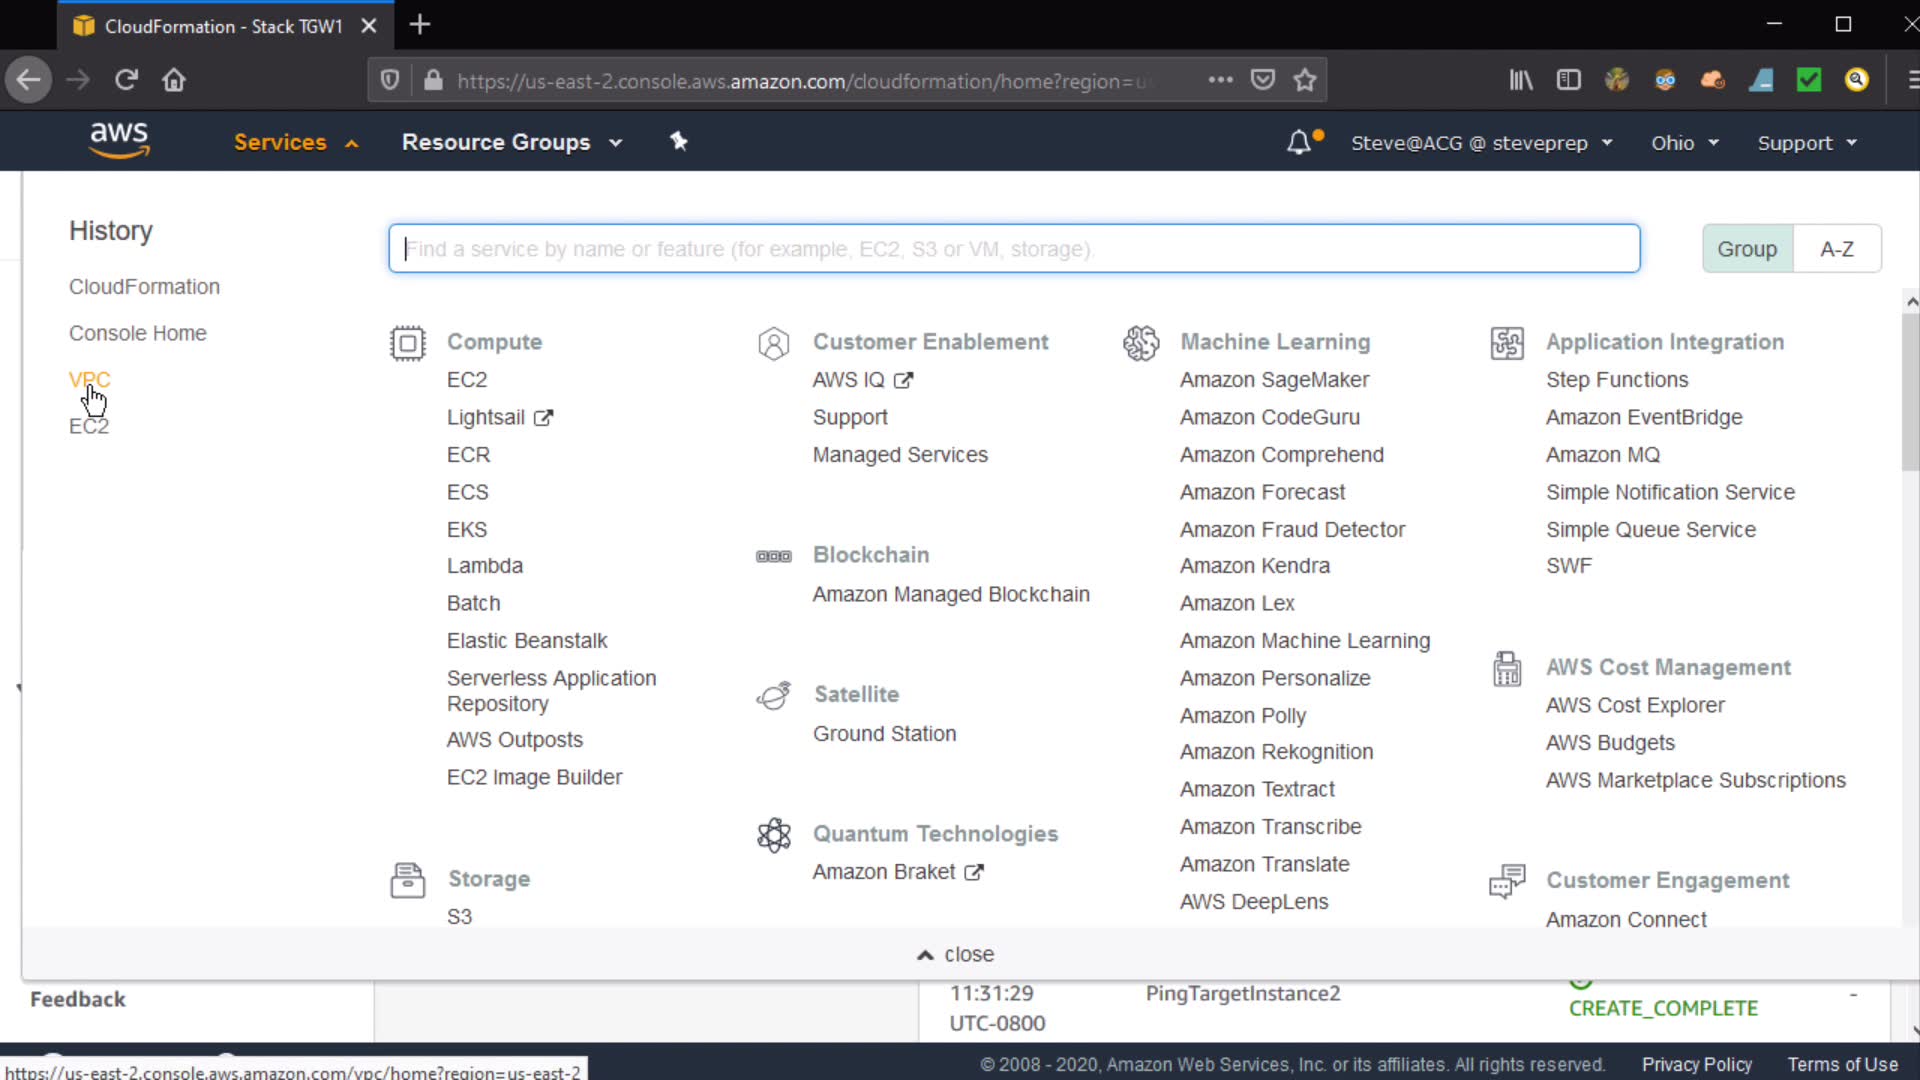The image size is (1920, 1080).
Task: Open the Support menu in navbar
Action: [x=1806, y=143]
